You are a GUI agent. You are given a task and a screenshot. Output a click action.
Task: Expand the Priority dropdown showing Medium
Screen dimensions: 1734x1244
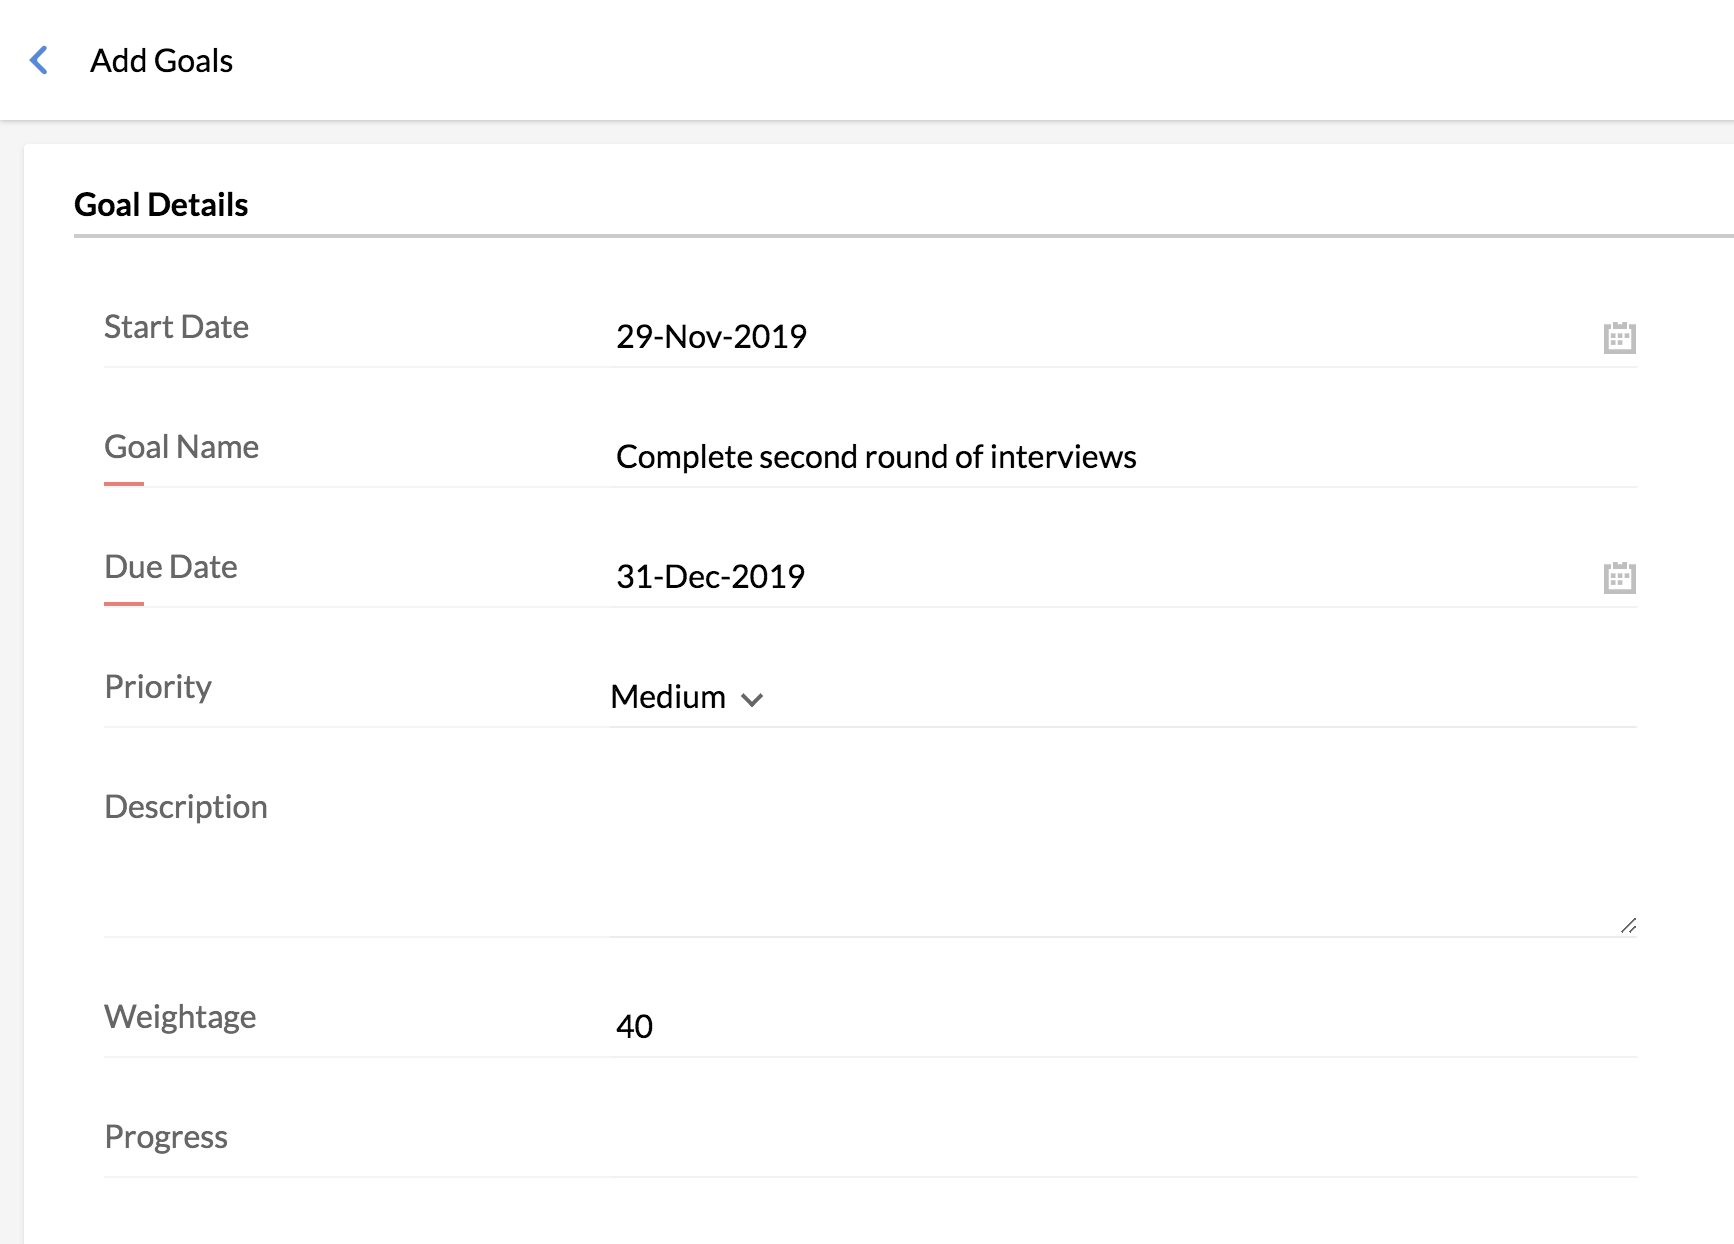pos(687,697)
